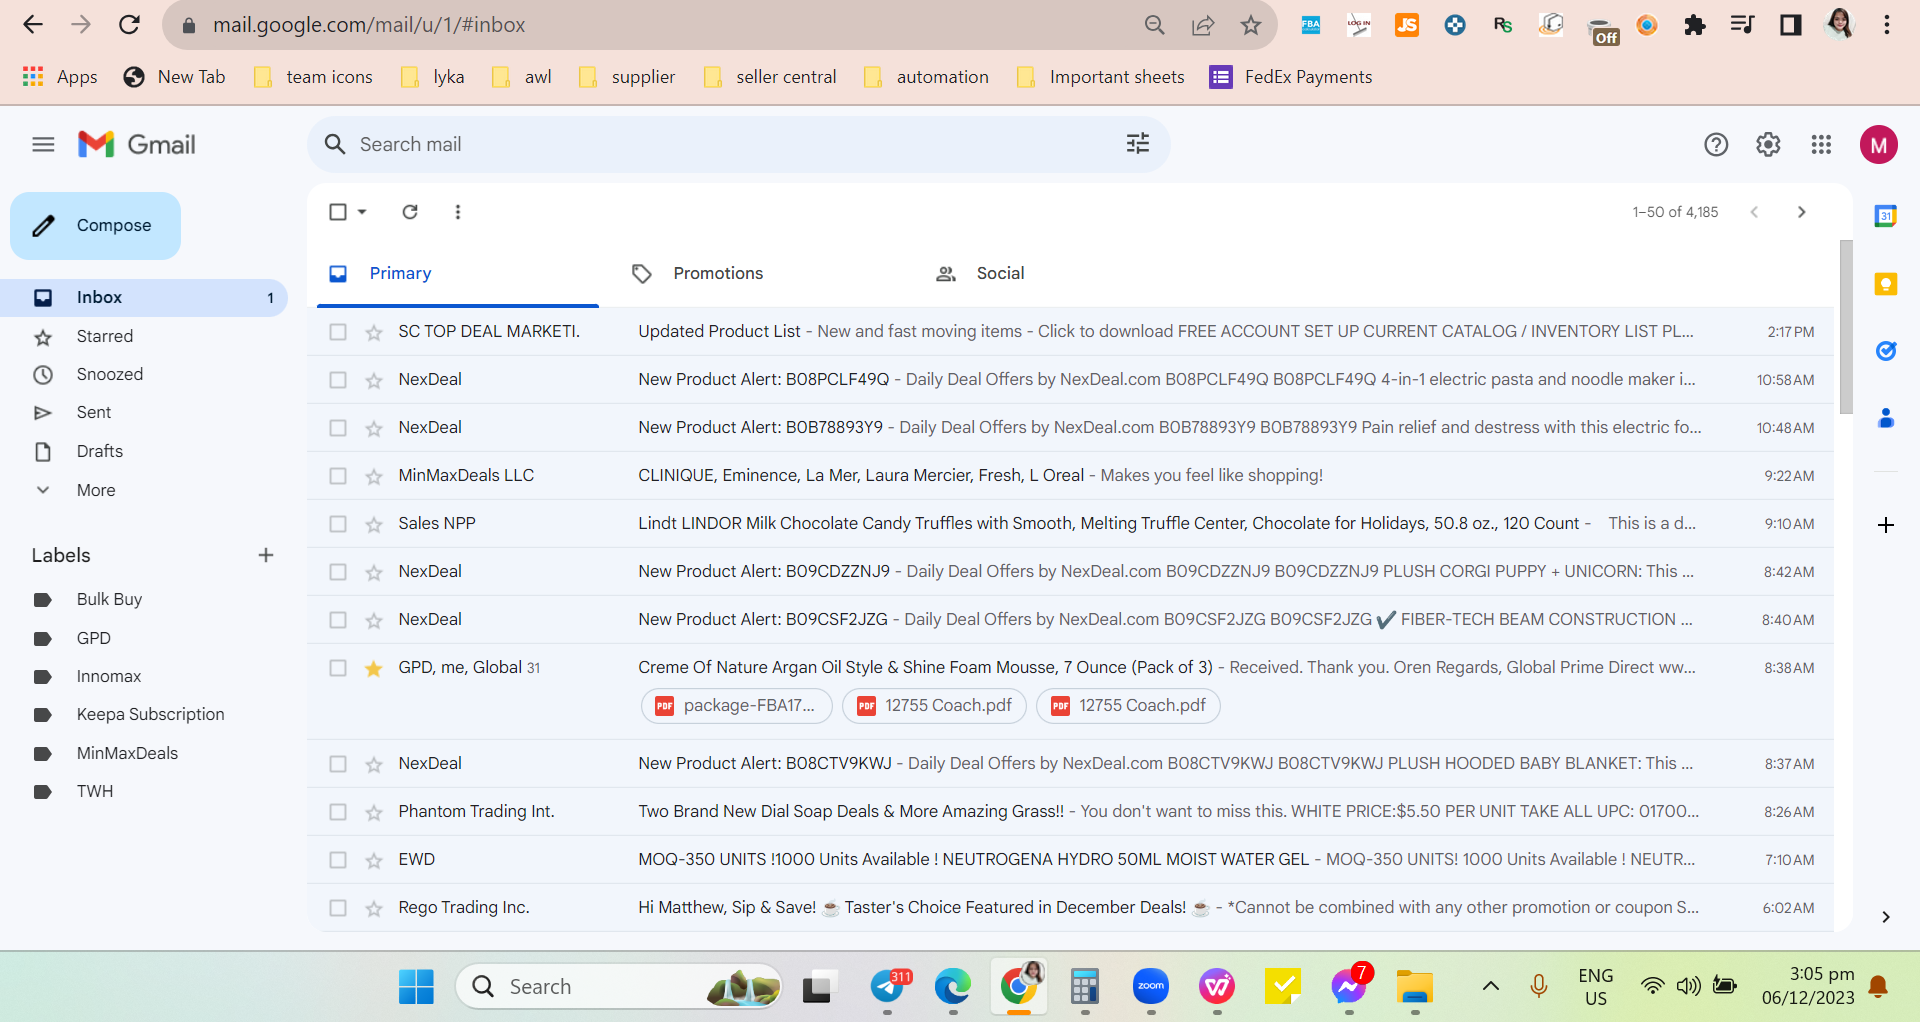Open Google Keep in the side panel
This screenshot has width=1920, height=1022.
1886,284
